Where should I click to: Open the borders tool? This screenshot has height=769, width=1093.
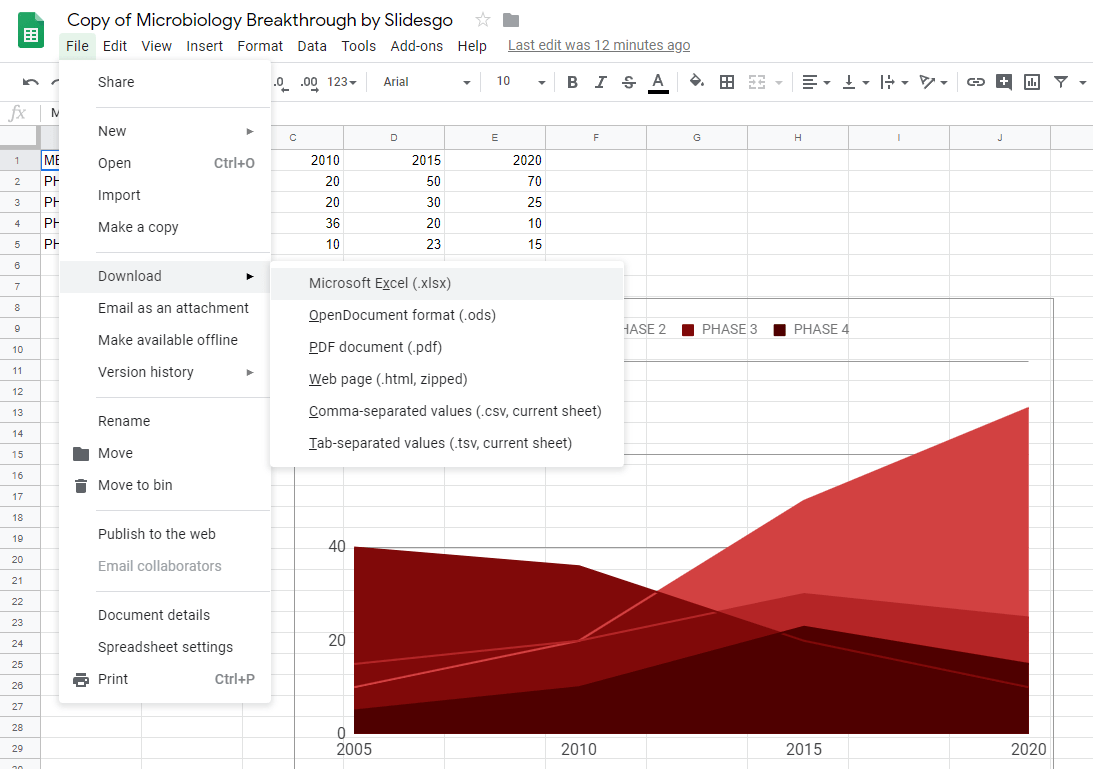click(x=726, y=82)
